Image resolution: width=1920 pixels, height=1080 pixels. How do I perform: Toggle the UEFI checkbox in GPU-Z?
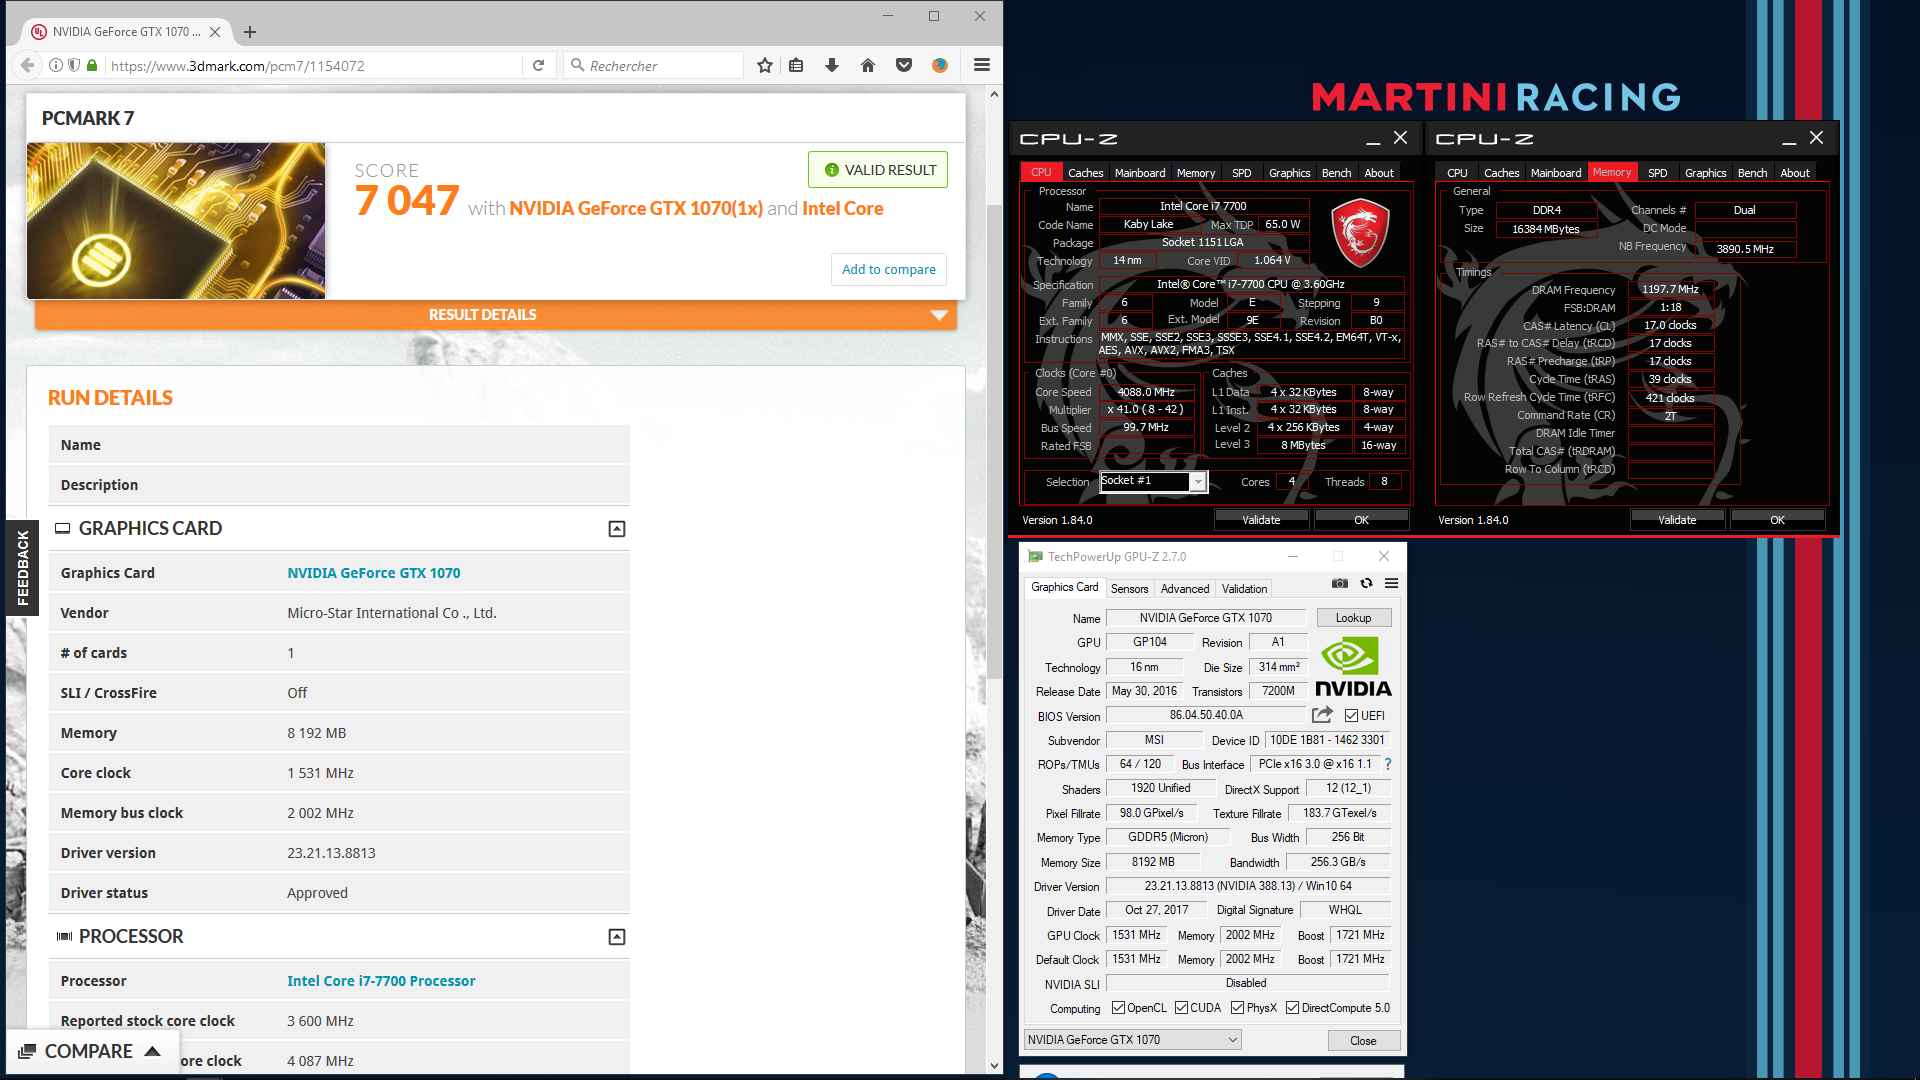(1351, 716)
